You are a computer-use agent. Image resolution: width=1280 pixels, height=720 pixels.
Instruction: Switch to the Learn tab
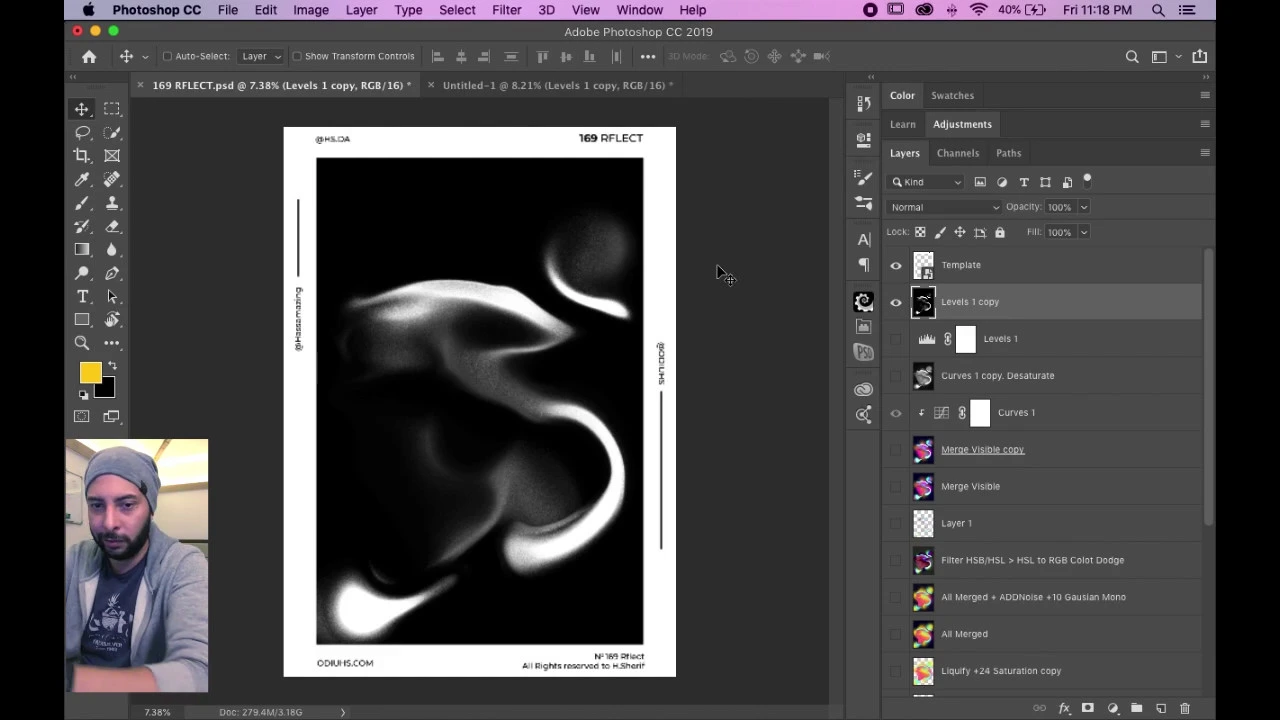point(903,124)
